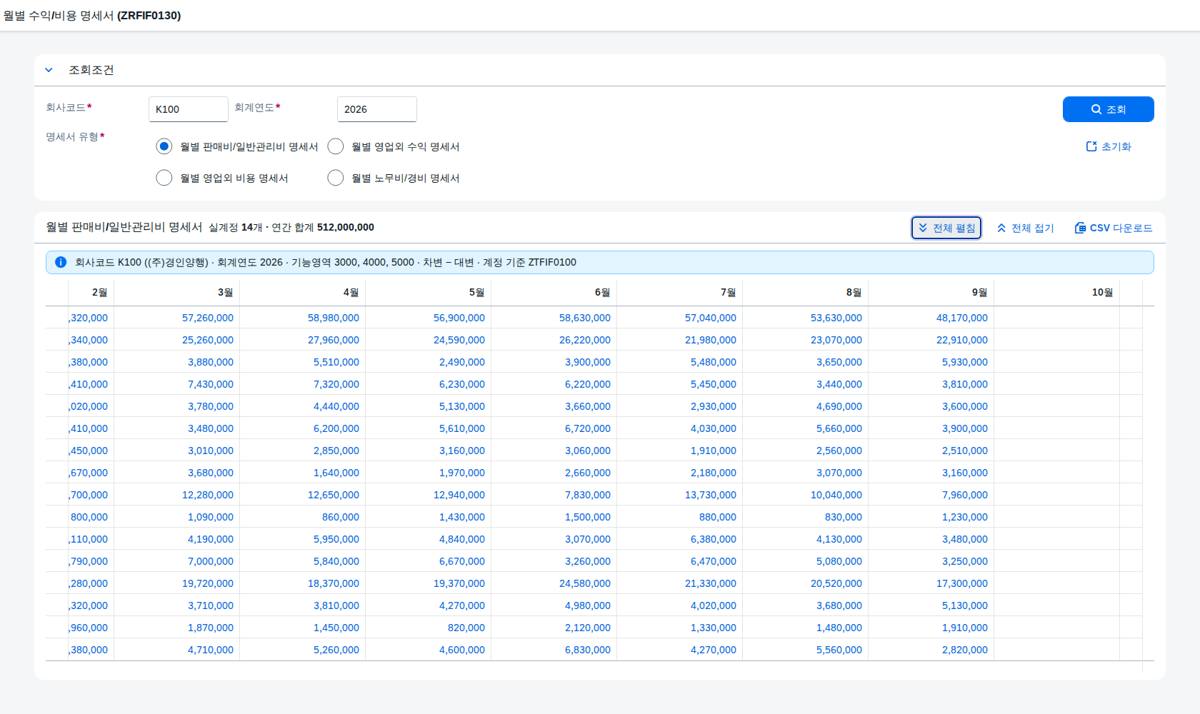Open the 12,280,000 amount link

[x=208, y=495]
